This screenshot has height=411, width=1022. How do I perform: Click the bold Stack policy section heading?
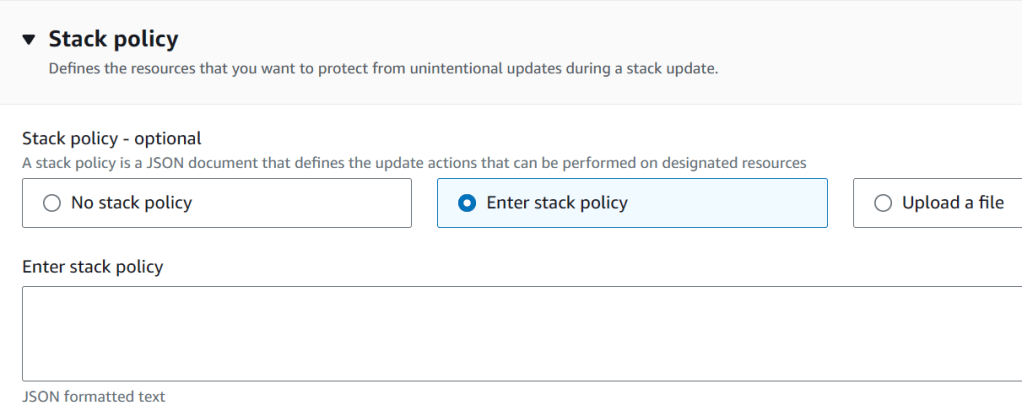(113, 40)
